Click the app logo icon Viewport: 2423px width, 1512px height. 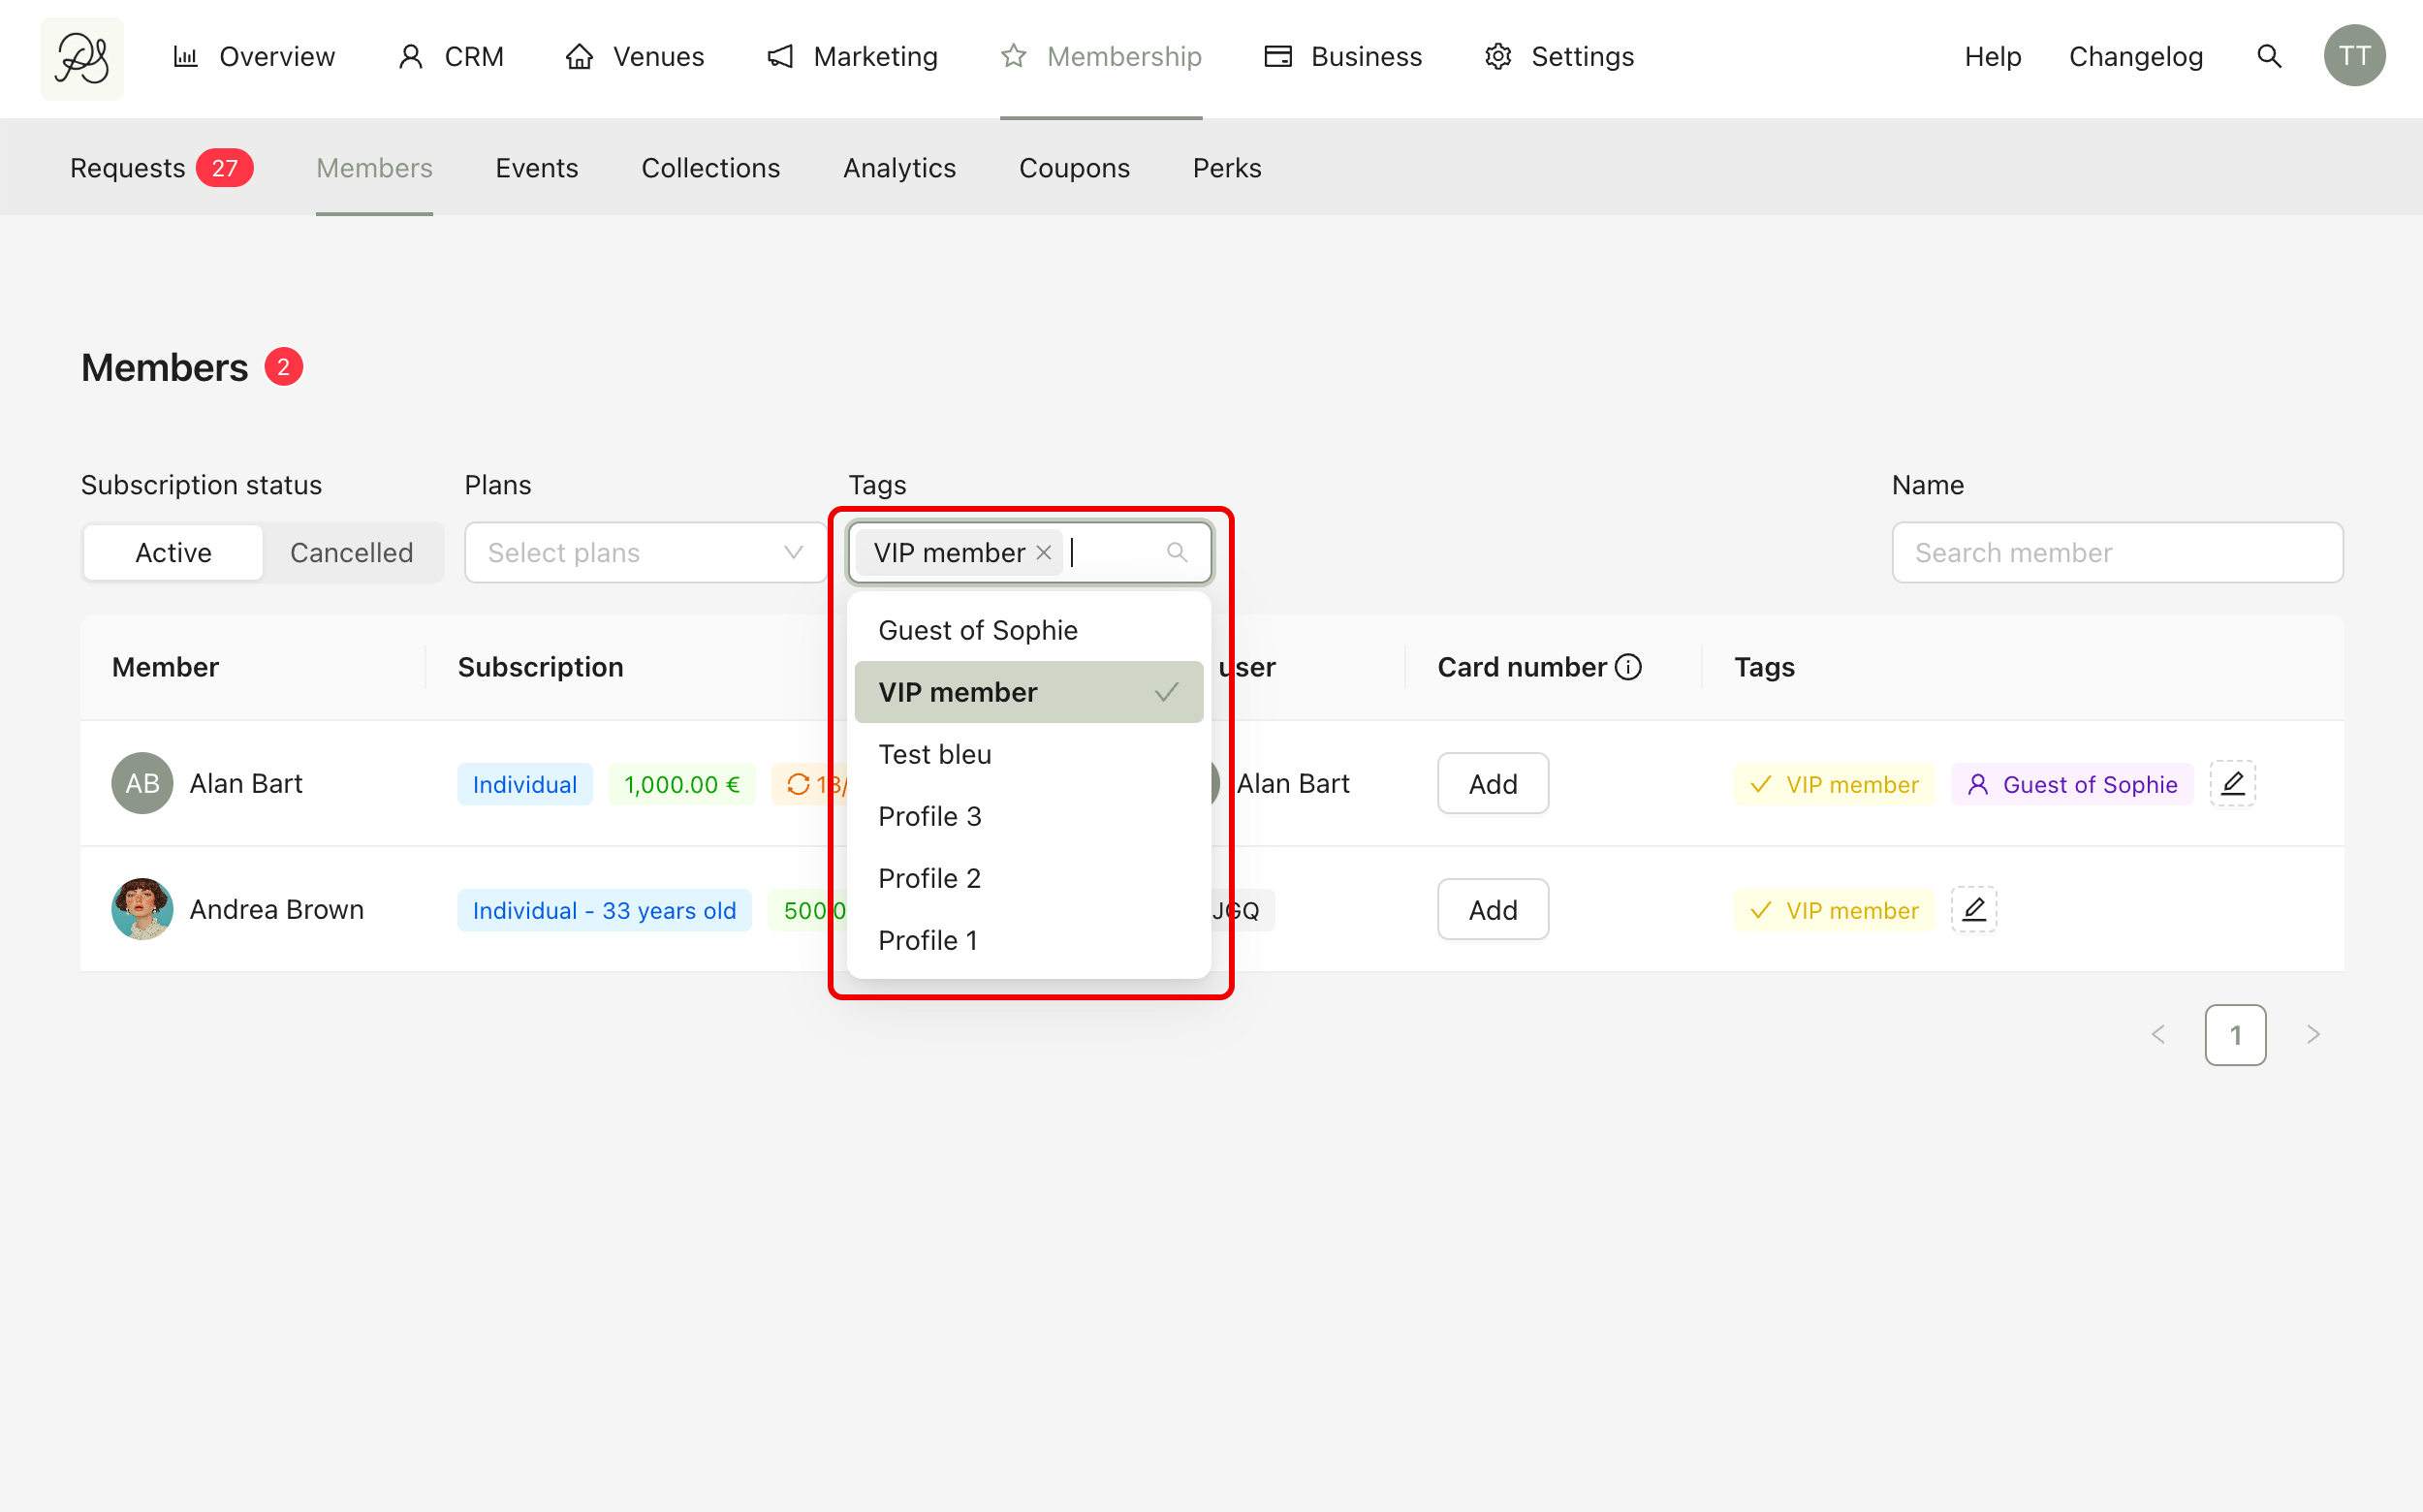pyautogui.click(x=82, y=58)
